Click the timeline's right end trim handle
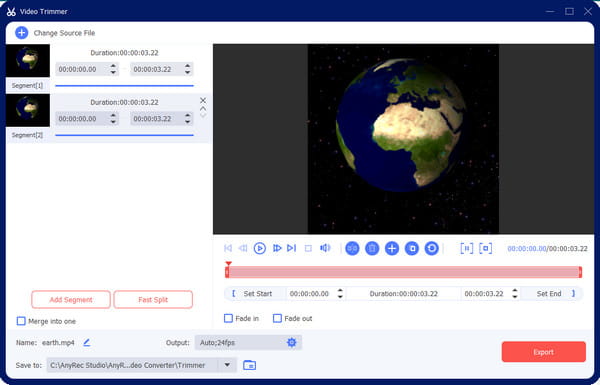This screenshot has width=600, height=385. point(580,272)
